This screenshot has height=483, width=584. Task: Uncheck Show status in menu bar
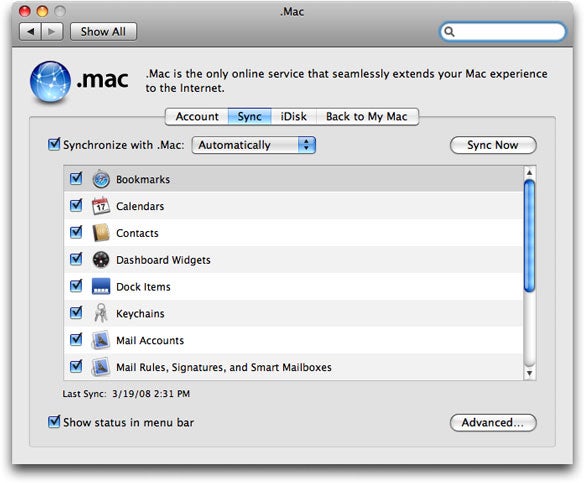click(54, 422)
